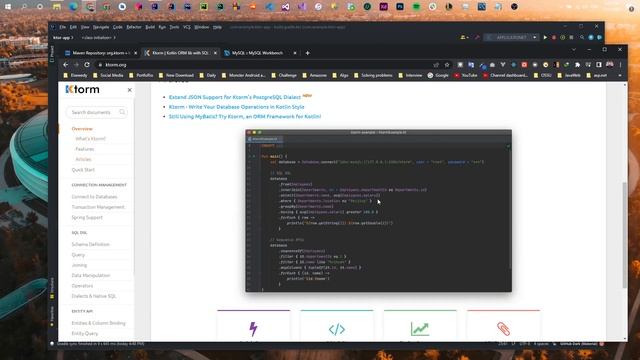This screenshot has width=640, height=360.
Task: Open IntelliJ VCS menu
Action: pyautogui.click(x=187, y=27)
